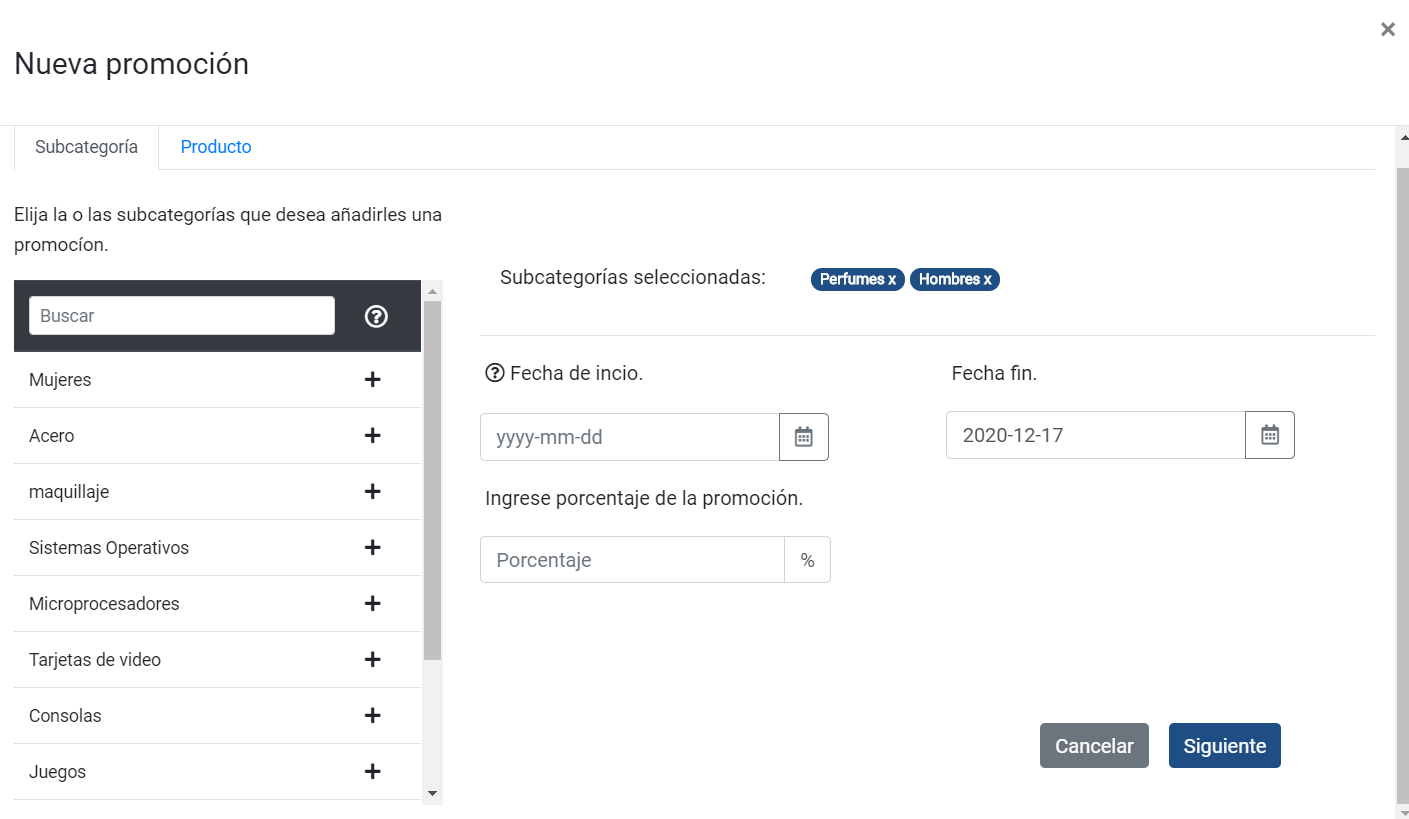Add Microprocesadores with its plus icon
This screenshot has width=1409, height=819.
pyautogui.click(x=373, y=604)
